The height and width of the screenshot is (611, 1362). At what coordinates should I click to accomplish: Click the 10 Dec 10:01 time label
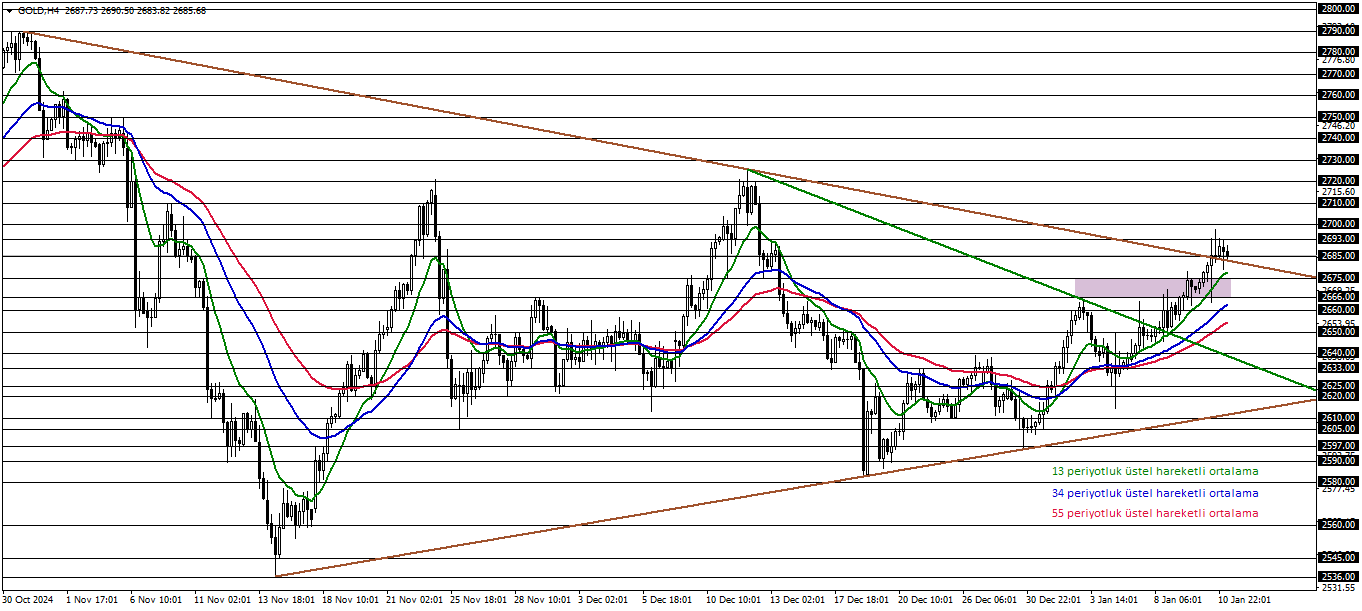(x=735, y=600)
